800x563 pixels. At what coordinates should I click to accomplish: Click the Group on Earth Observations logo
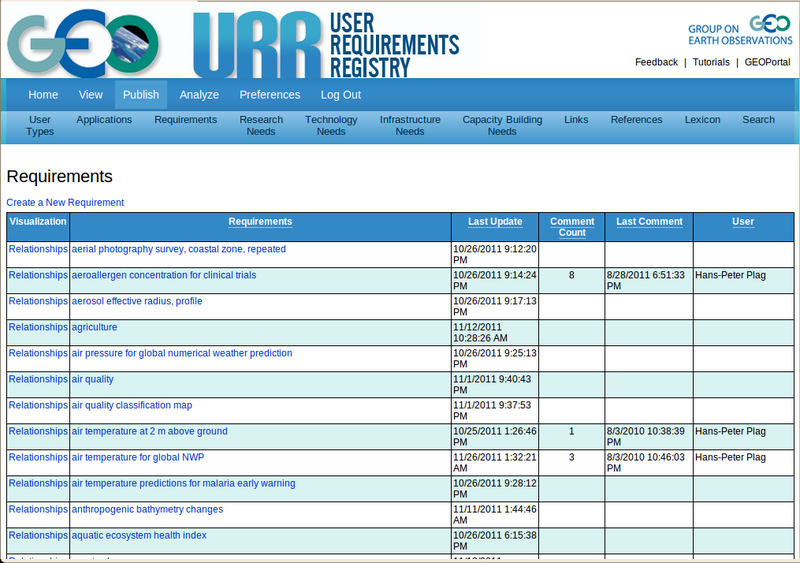[739, 30]
